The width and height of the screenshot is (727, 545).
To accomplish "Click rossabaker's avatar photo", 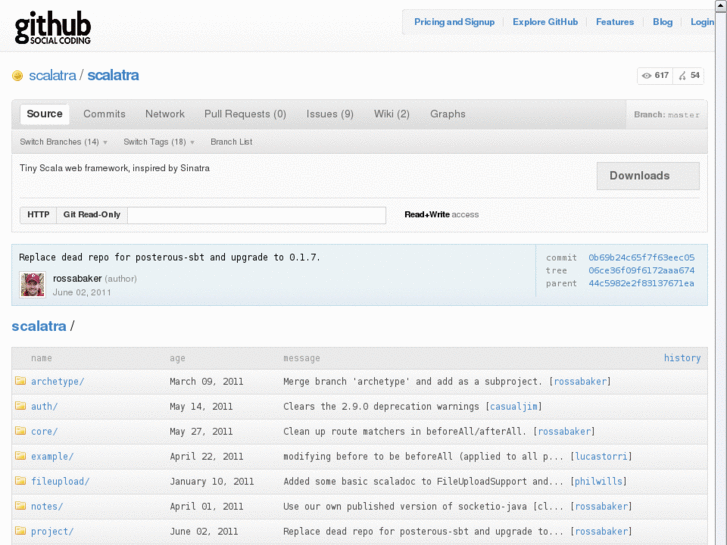I will pos(32,285).
